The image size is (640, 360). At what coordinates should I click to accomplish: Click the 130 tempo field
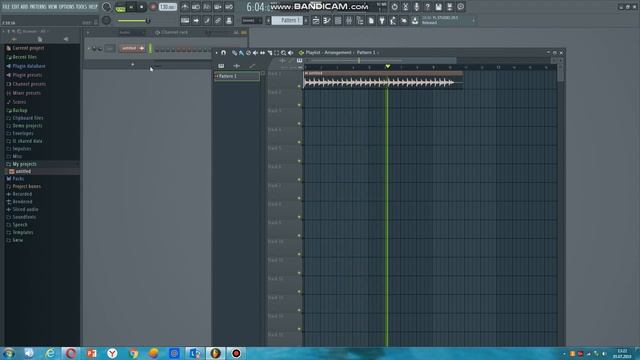point(167,7)
